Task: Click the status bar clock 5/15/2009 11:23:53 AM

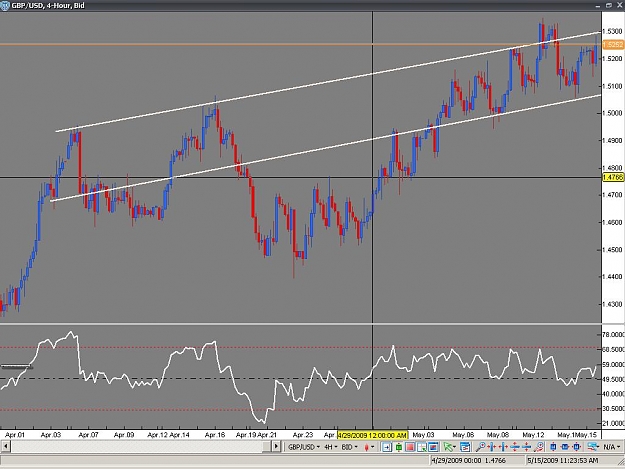Action: click(562, 461)
